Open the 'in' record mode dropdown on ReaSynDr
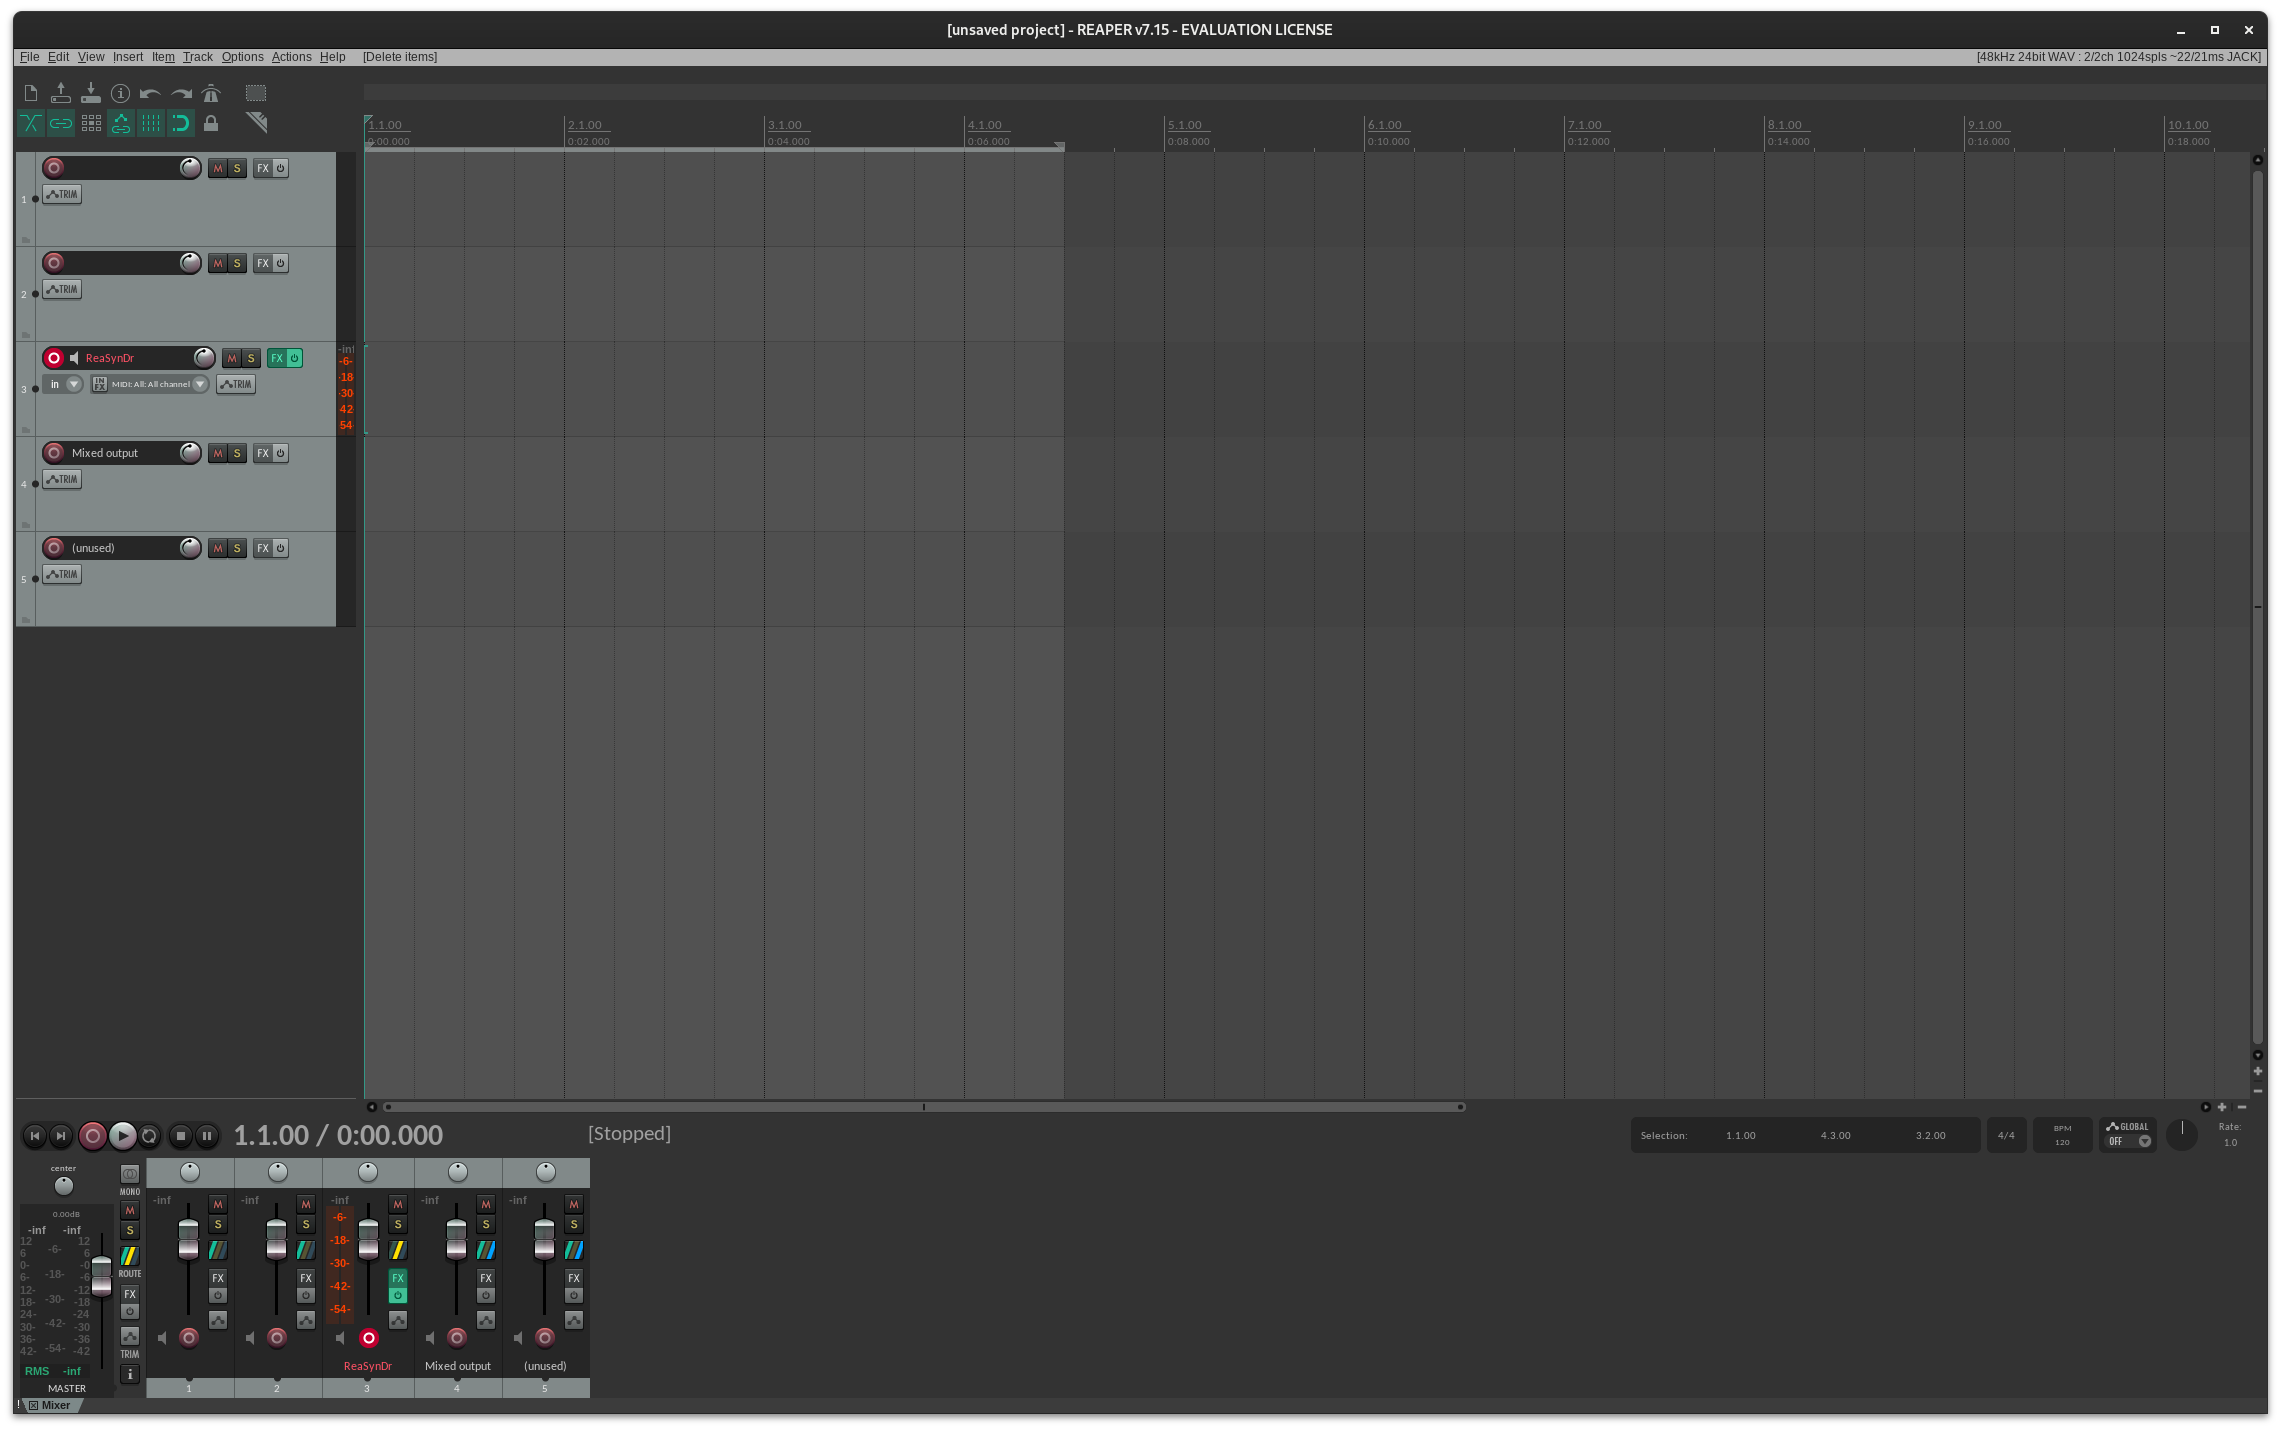This screenshot has height=1430, width=2281. click(x=64, y=384)
